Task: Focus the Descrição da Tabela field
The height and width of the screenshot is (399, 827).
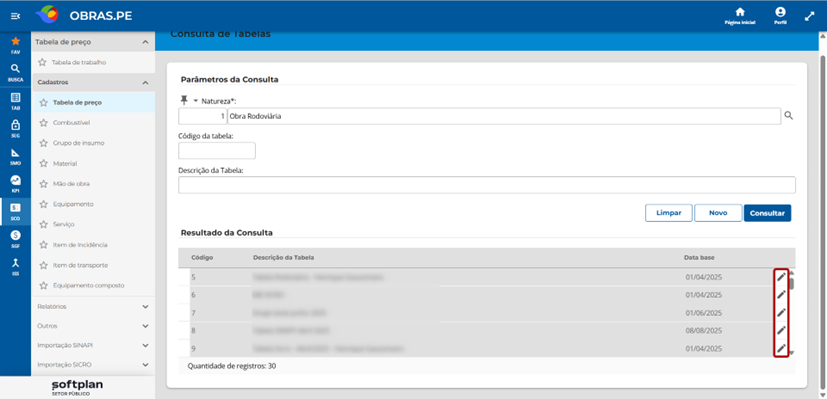Action: point(487,185)
